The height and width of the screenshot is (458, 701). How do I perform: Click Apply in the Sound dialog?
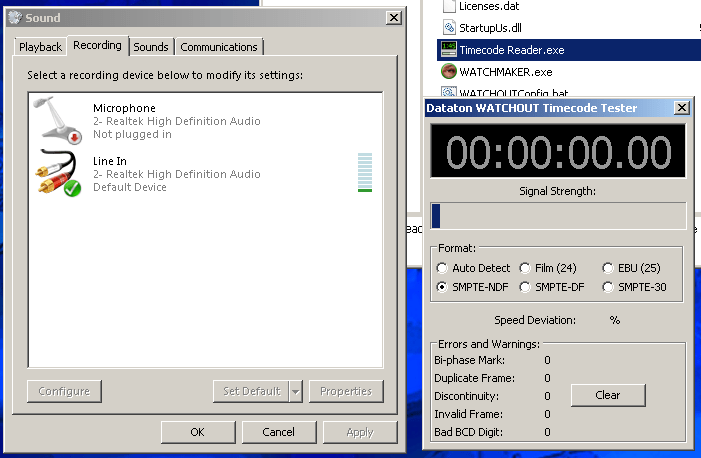point(360,432)
